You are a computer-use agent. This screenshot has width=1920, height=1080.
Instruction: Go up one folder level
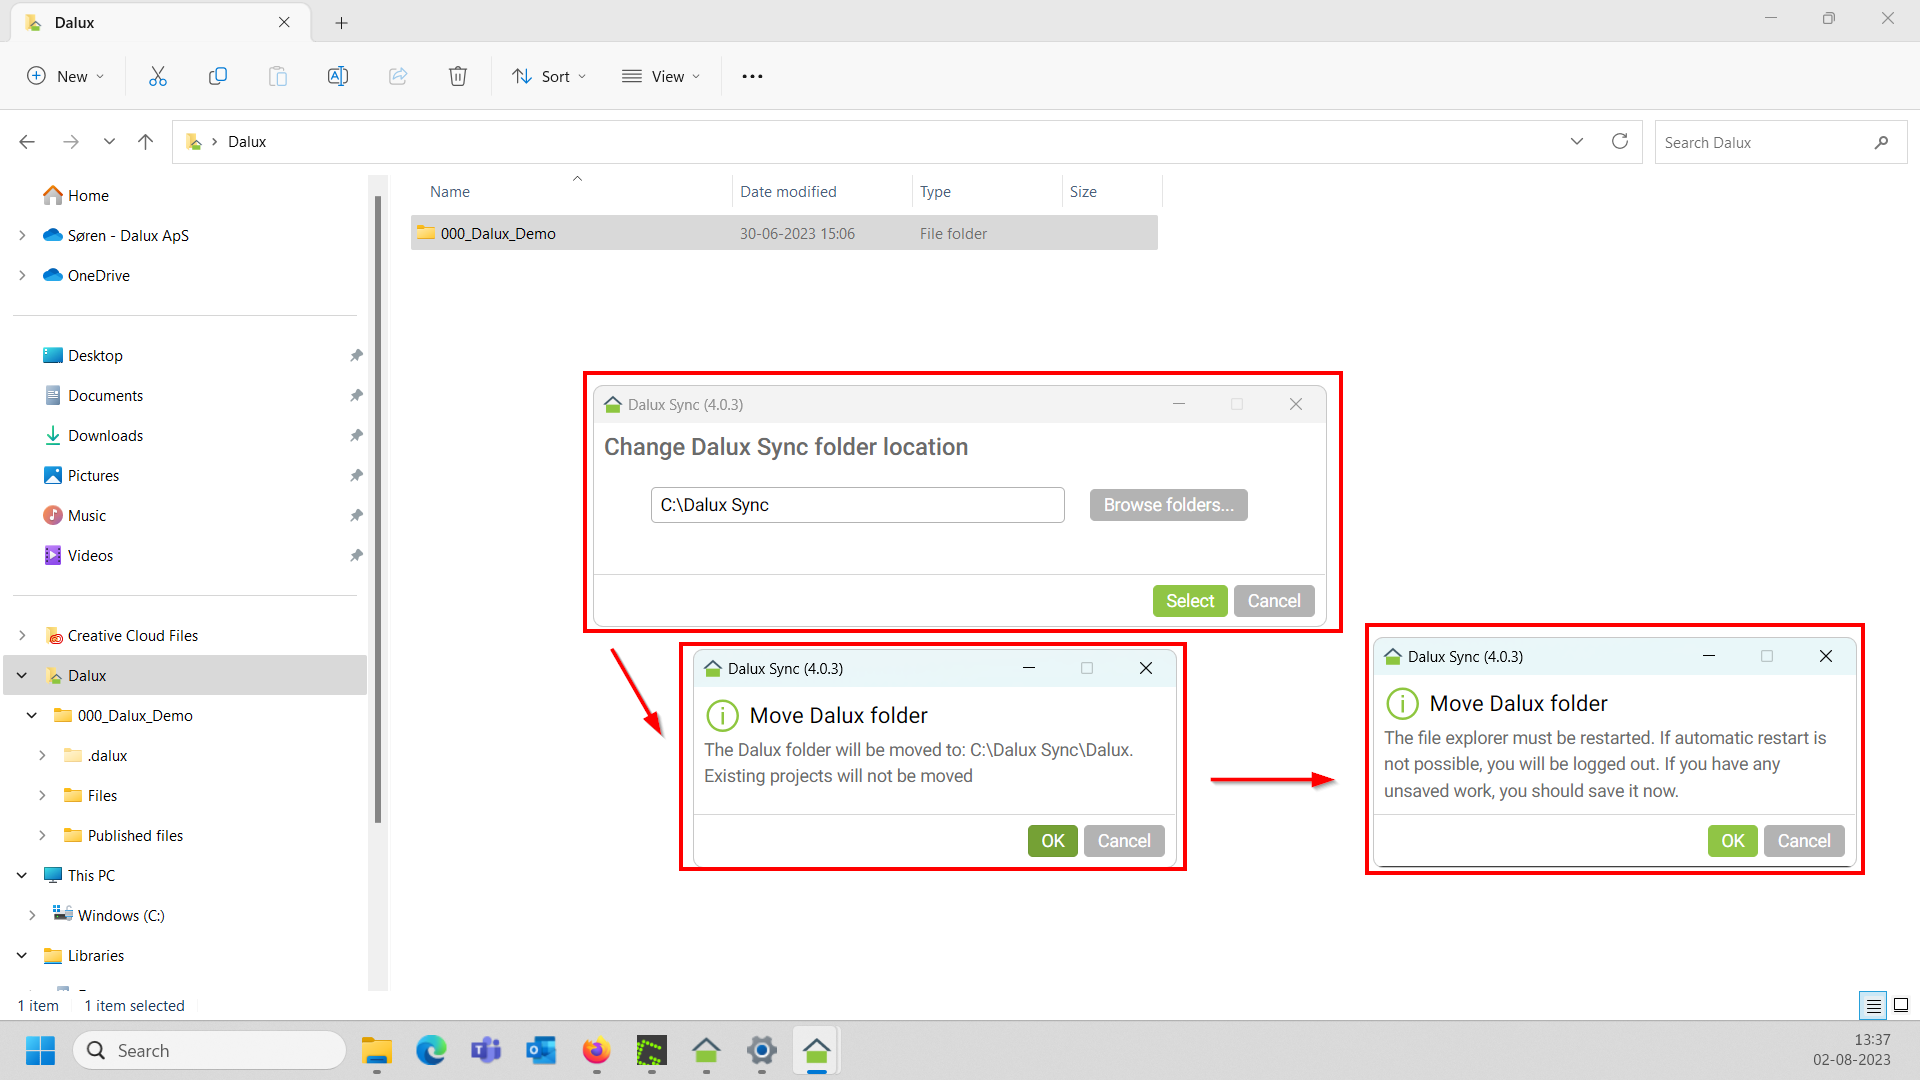coord(145,142)
